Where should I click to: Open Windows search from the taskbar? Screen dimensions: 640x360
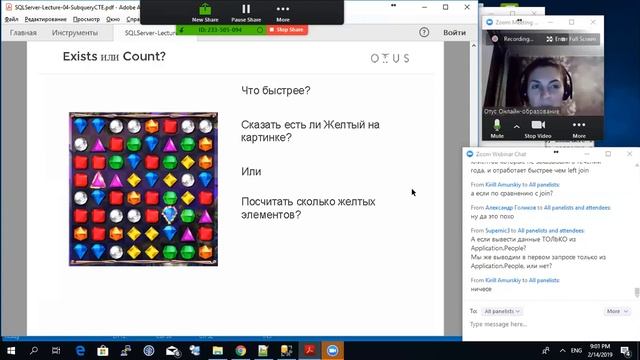pos(34,351)
